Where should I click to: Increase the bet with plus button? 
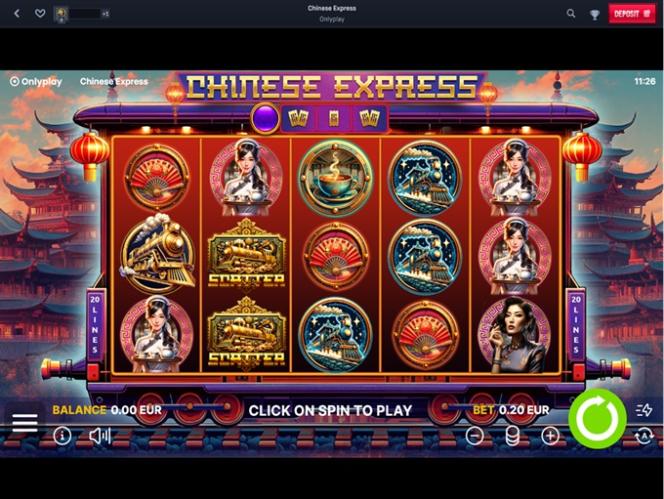point(550,435)
